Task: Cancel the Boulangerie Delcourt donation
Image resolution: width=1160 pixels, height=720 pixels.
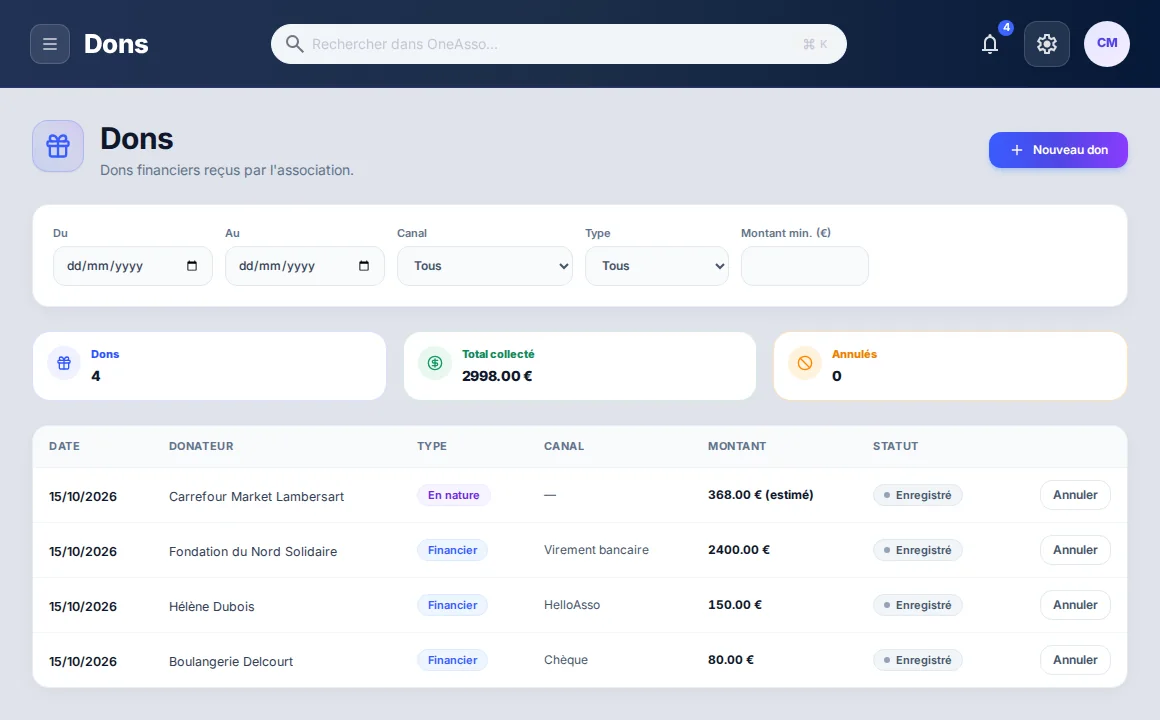Action: coord(1075,660)
